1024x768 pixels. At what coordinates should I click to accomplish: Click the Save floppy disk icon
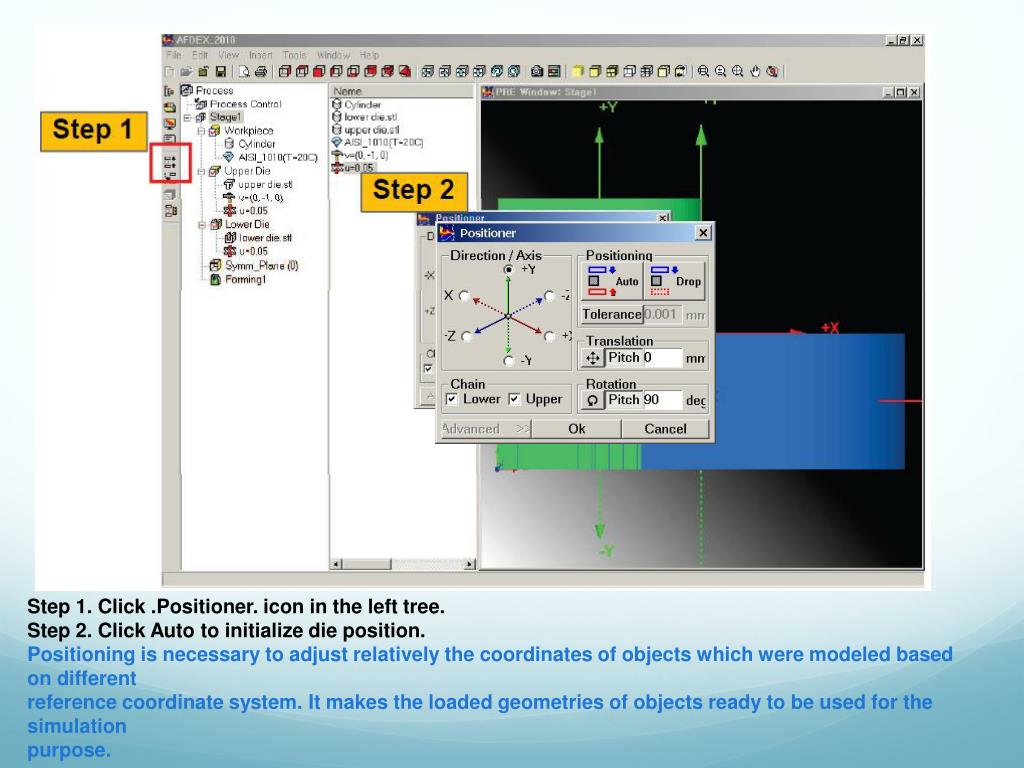coord(221,71)
